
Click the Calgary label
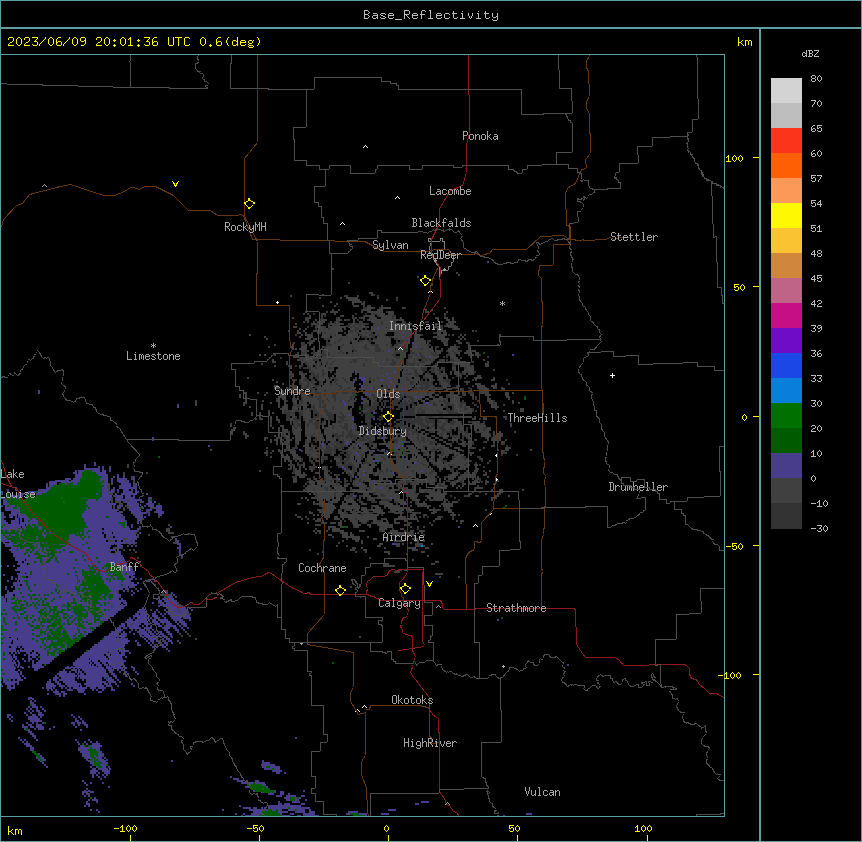tap(400, 603)
